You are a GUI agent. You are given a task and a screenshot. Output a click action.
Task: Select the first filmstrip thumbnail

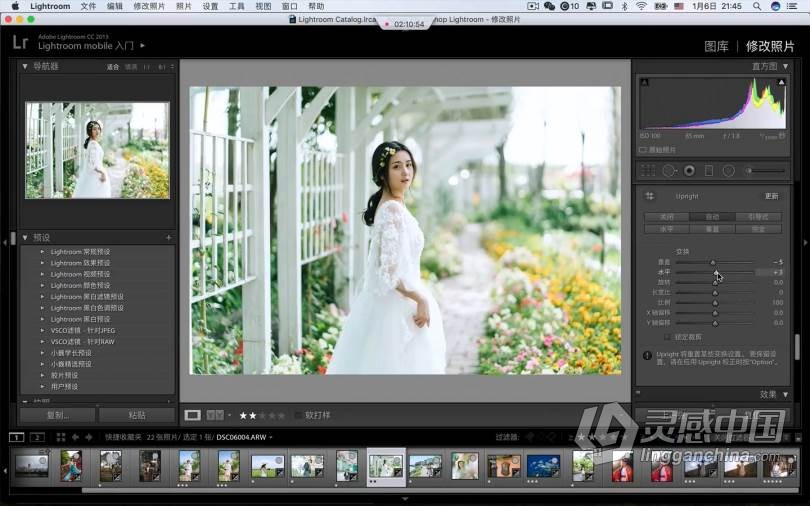pyautogui.click(x=32, y=466)
